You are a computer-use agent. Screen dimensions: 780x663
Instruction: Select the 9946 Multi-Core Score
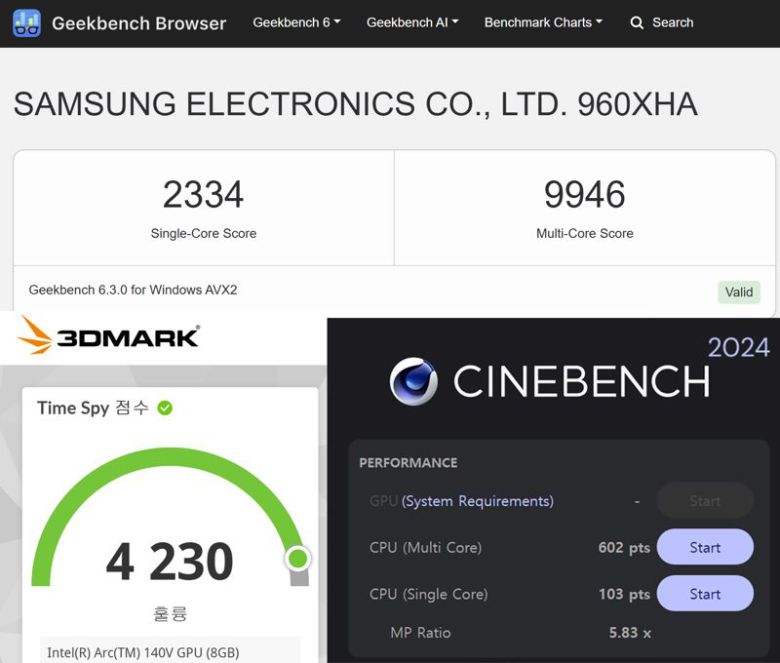[x=584, y=195]
